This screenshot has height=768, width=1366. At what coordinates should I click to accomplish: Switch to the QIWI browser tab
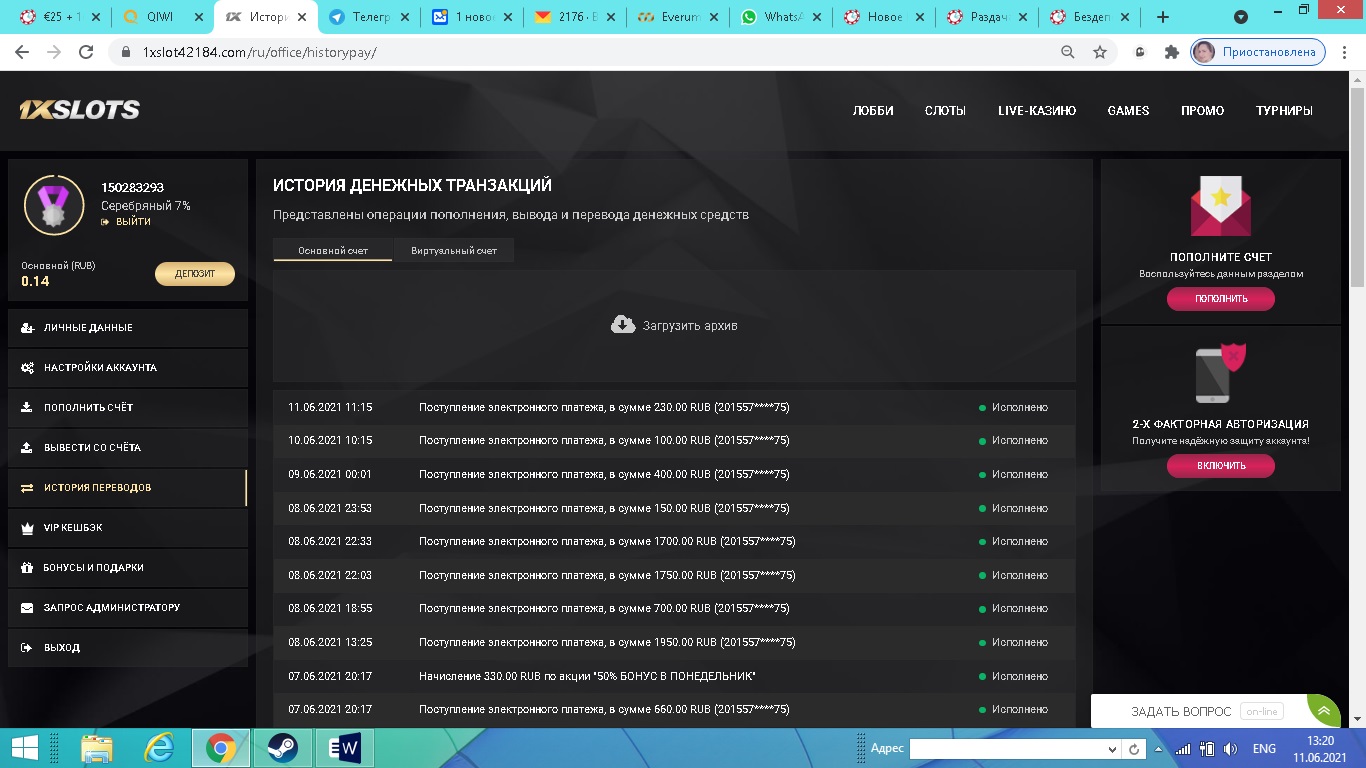click(161, 17)
